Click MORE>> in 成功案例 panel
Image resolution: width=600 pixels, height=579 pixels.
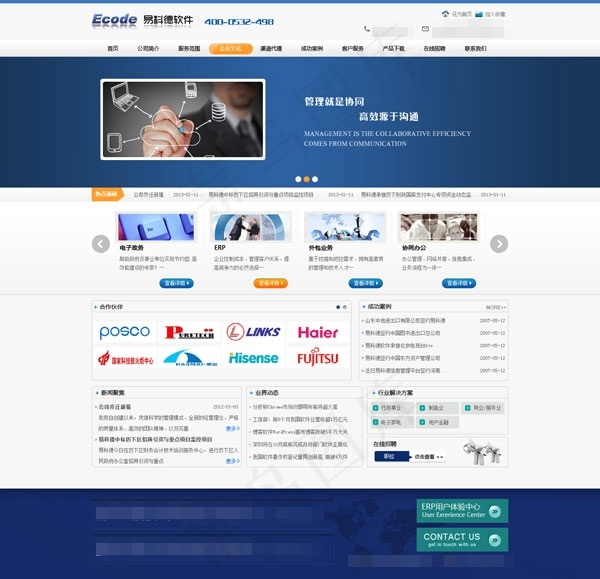(x=496, y=307)
